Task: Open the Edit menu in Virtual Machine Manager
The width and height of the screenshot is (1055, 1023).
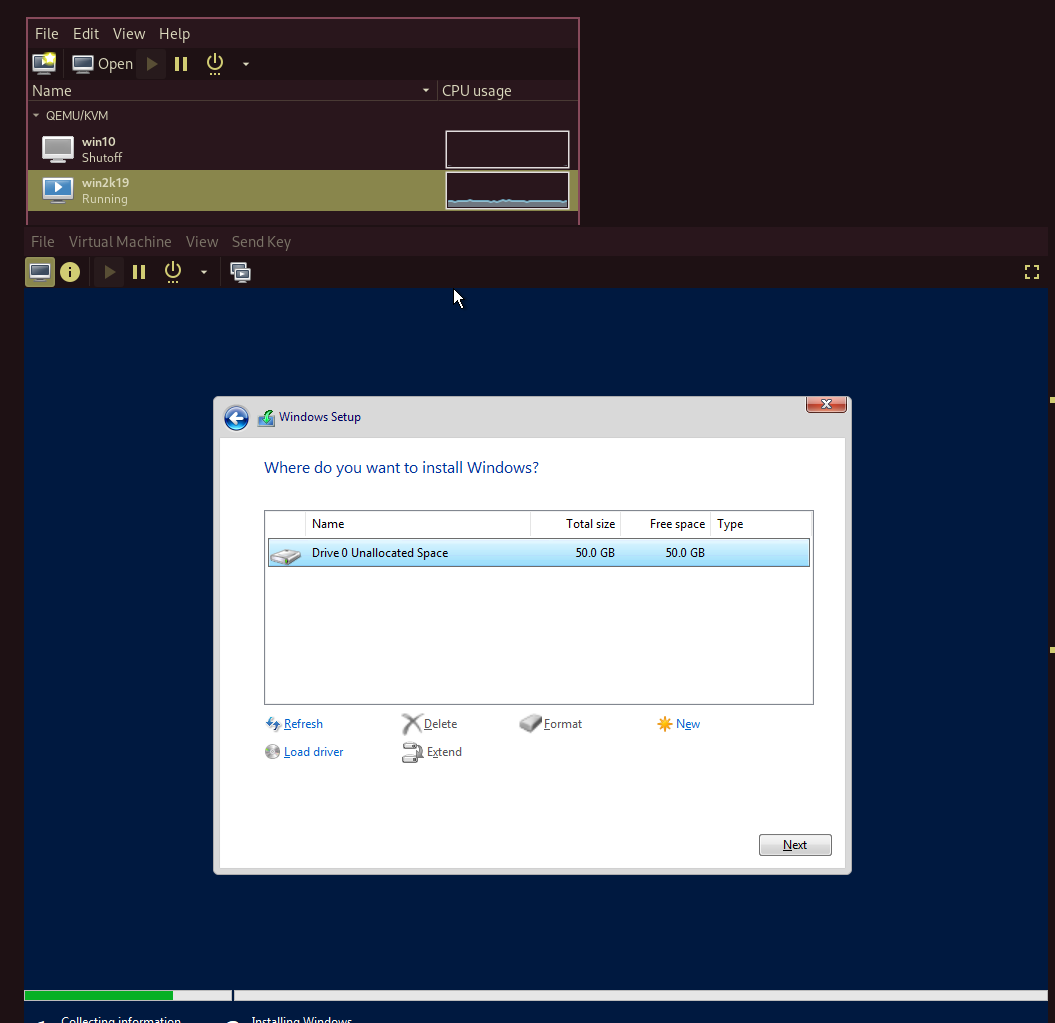Action: click(x=85, y=34)
